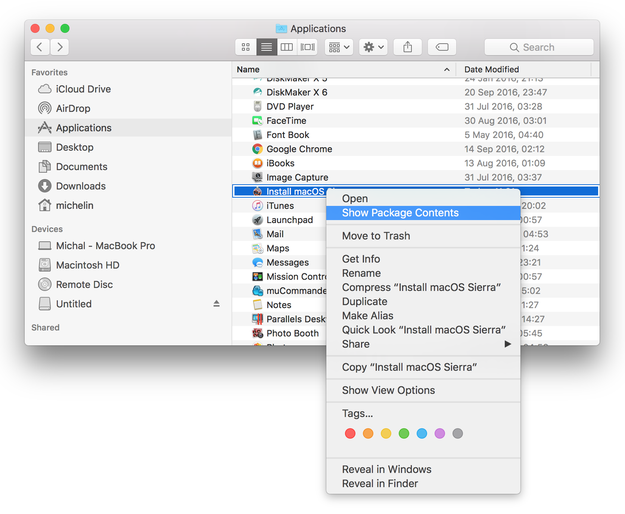Image resolution: width=625 pixels, height=514 pixels.
Task: Choose Move to Trash
Action: (x=423, y=236)
